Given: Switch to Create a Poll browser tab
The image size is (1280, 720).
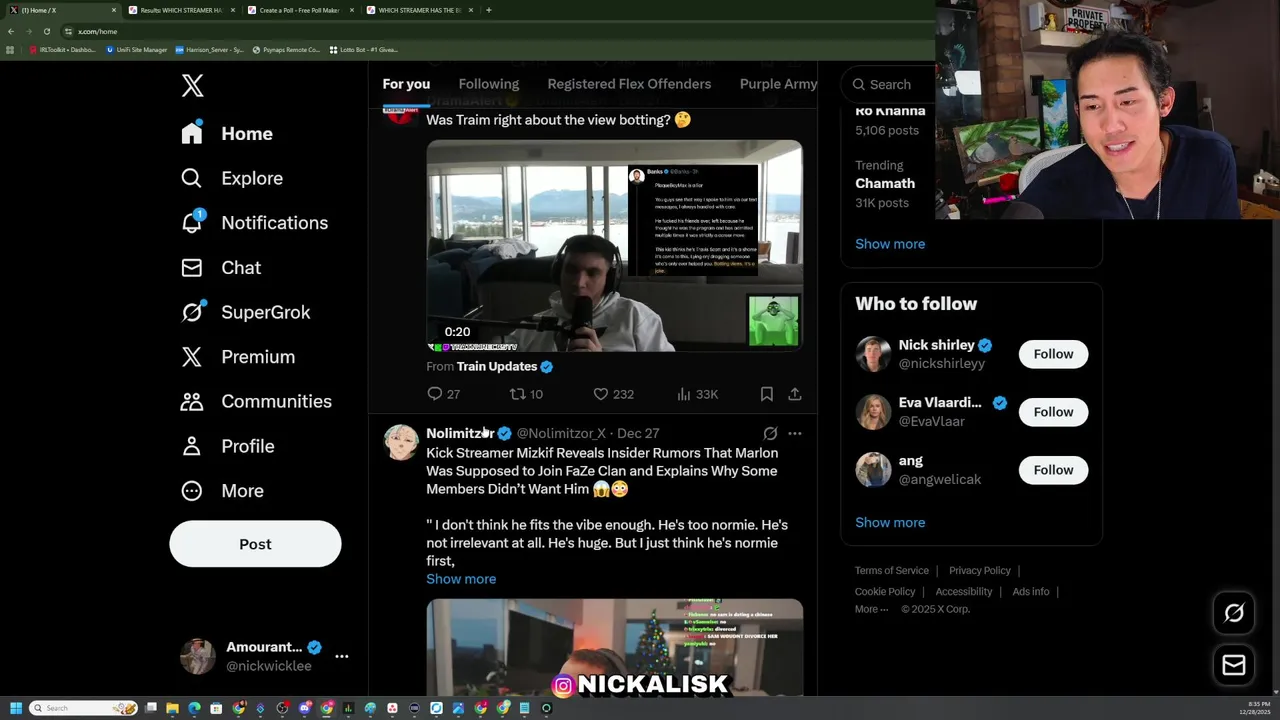Looking at the screenshot, I should point(299,10).
